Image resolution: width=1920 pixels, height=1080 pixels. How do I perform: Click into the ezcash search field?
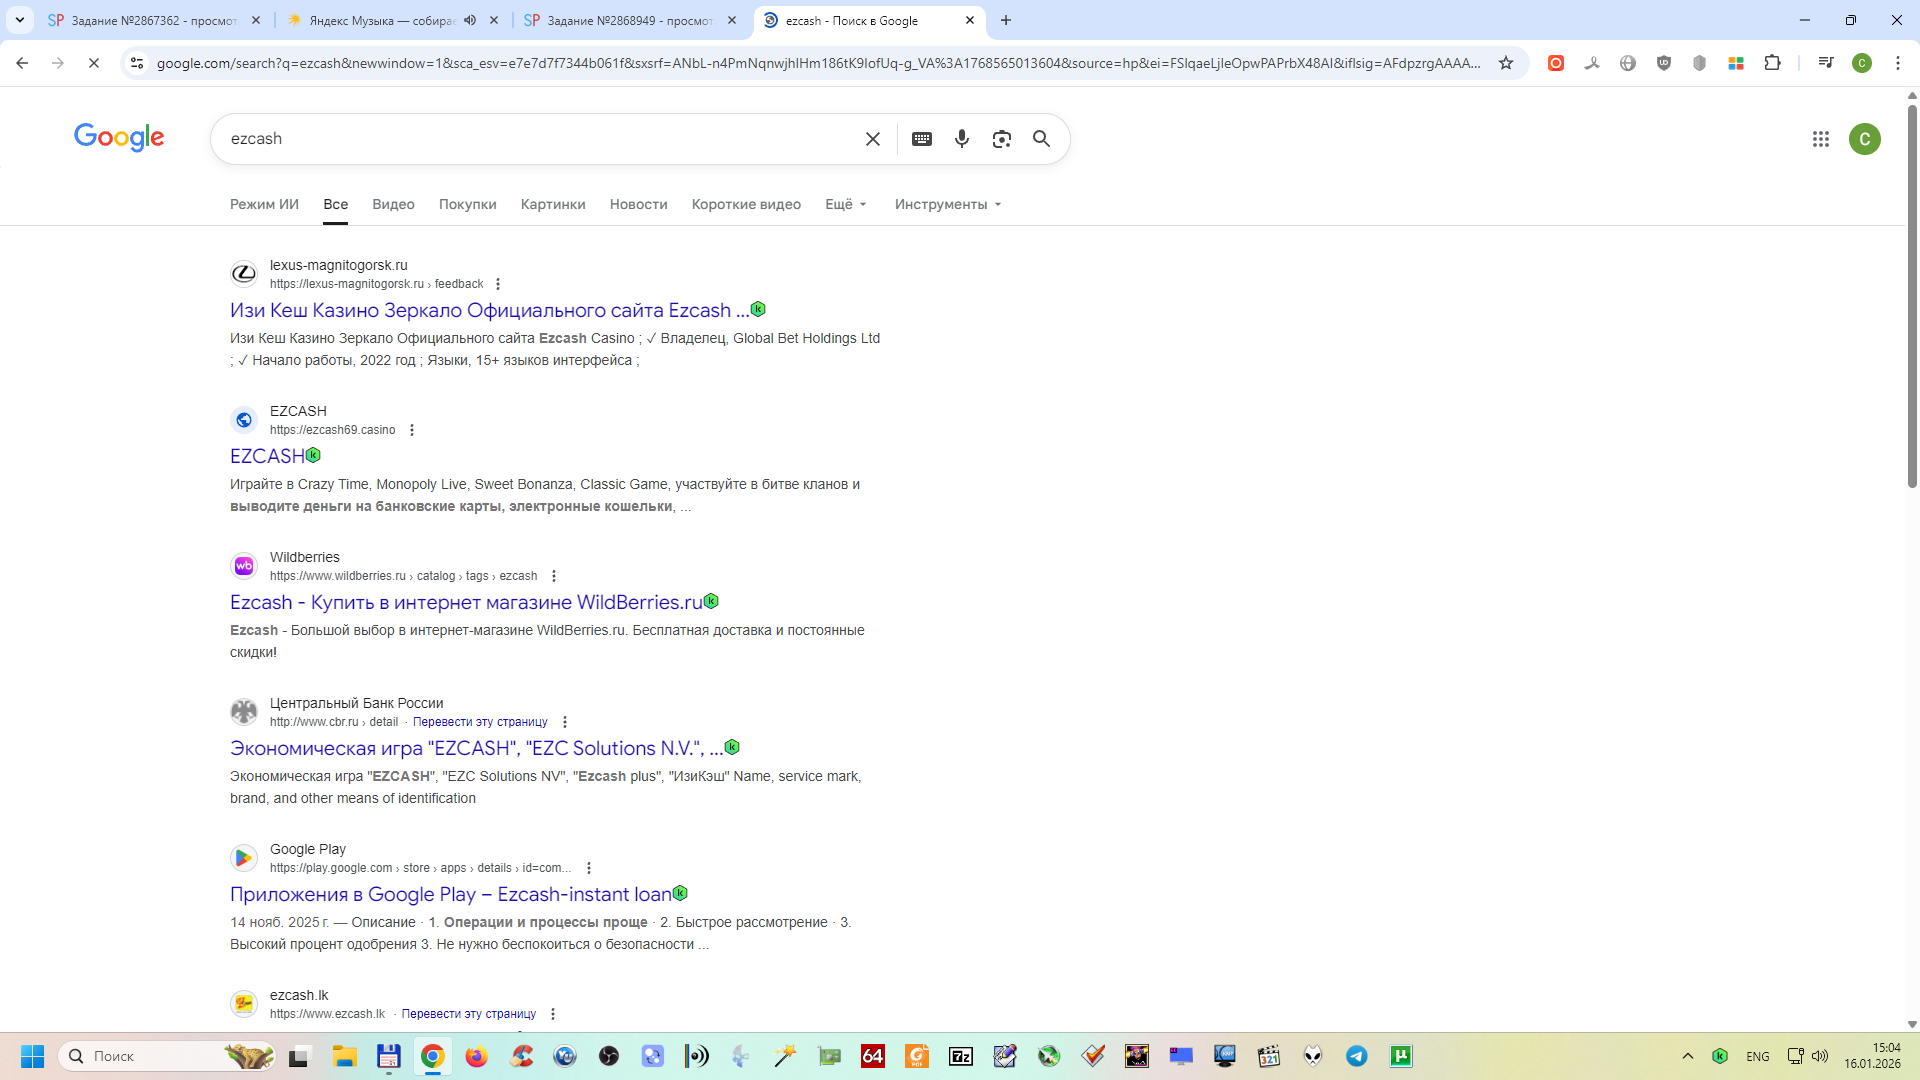[x=540, y=139]
